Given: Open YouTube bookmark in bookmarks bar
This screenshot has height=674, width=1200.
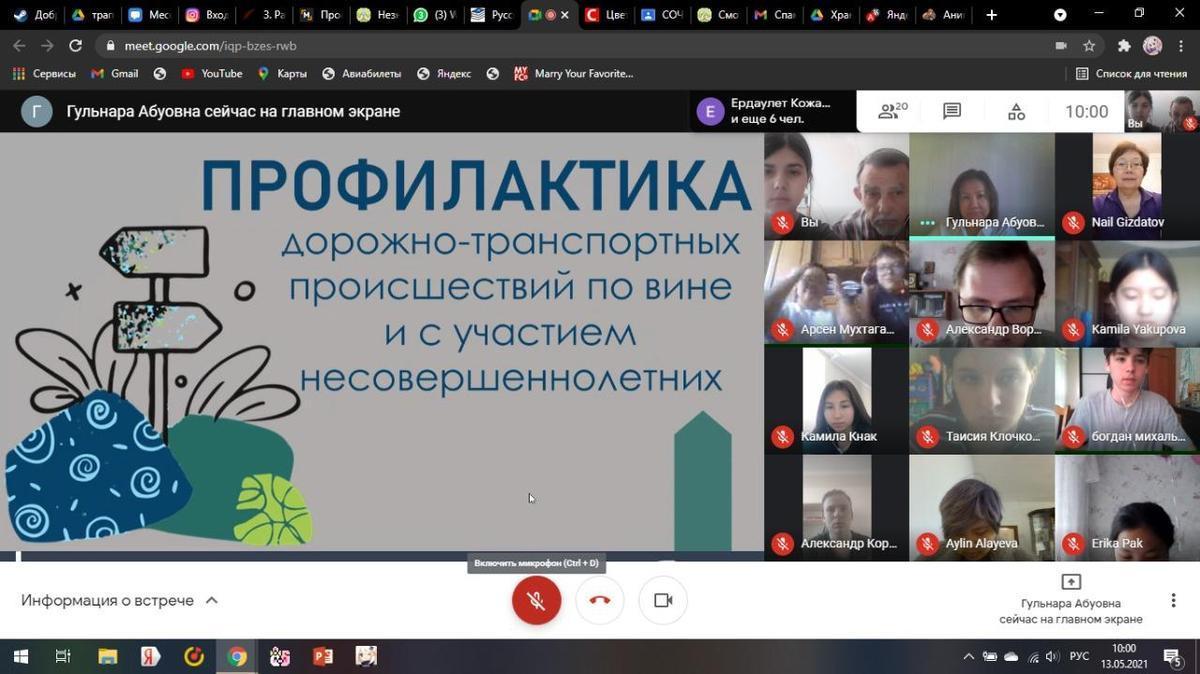Looking at the screenshot, I should click(212, 74).
